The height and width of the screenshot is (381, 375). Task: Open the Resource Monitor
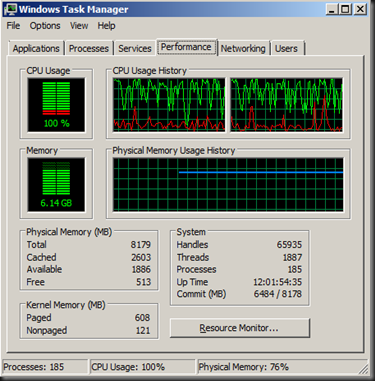point(240,328)
